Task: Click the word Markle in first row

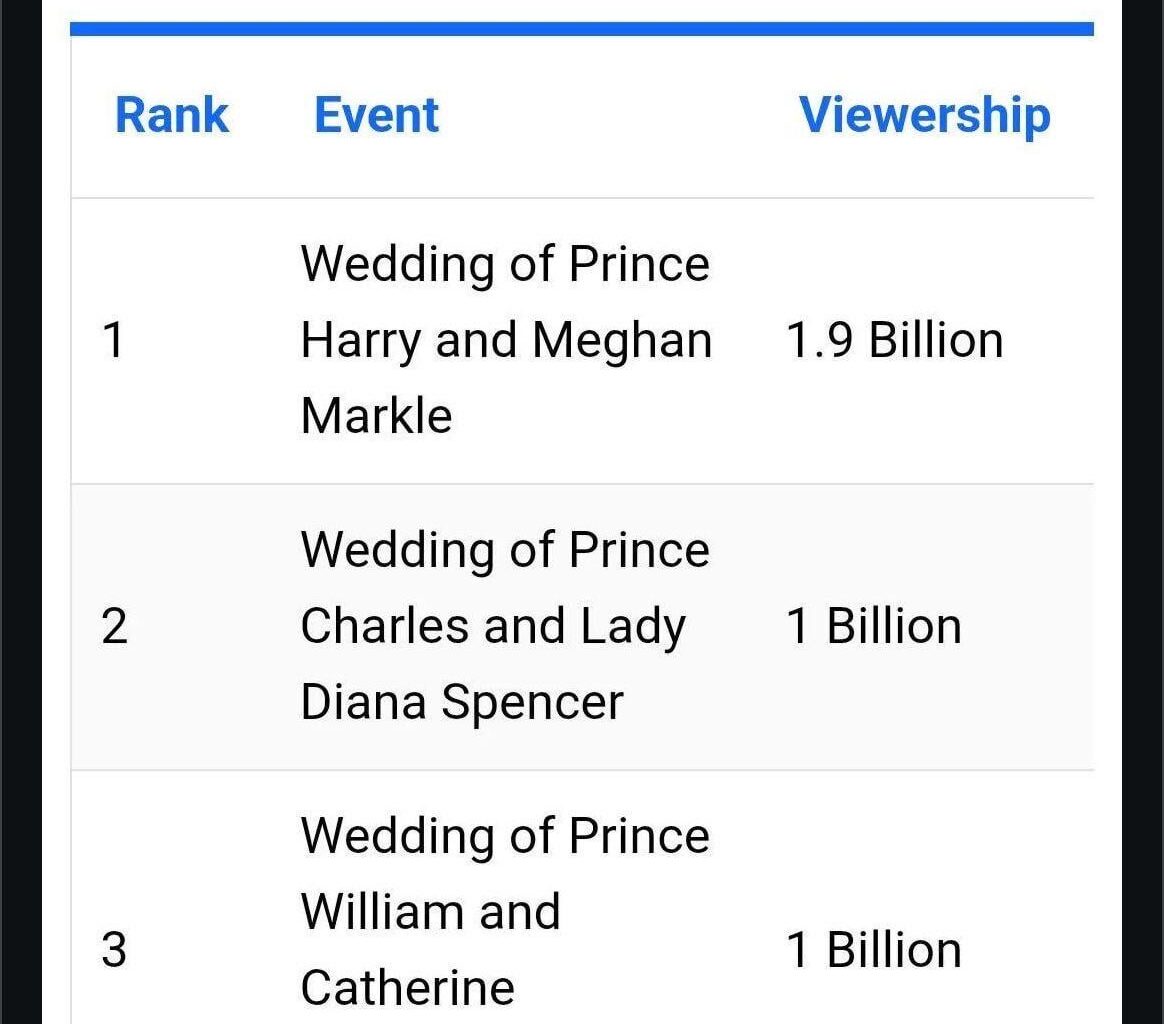Action: (x=376, y=415)
